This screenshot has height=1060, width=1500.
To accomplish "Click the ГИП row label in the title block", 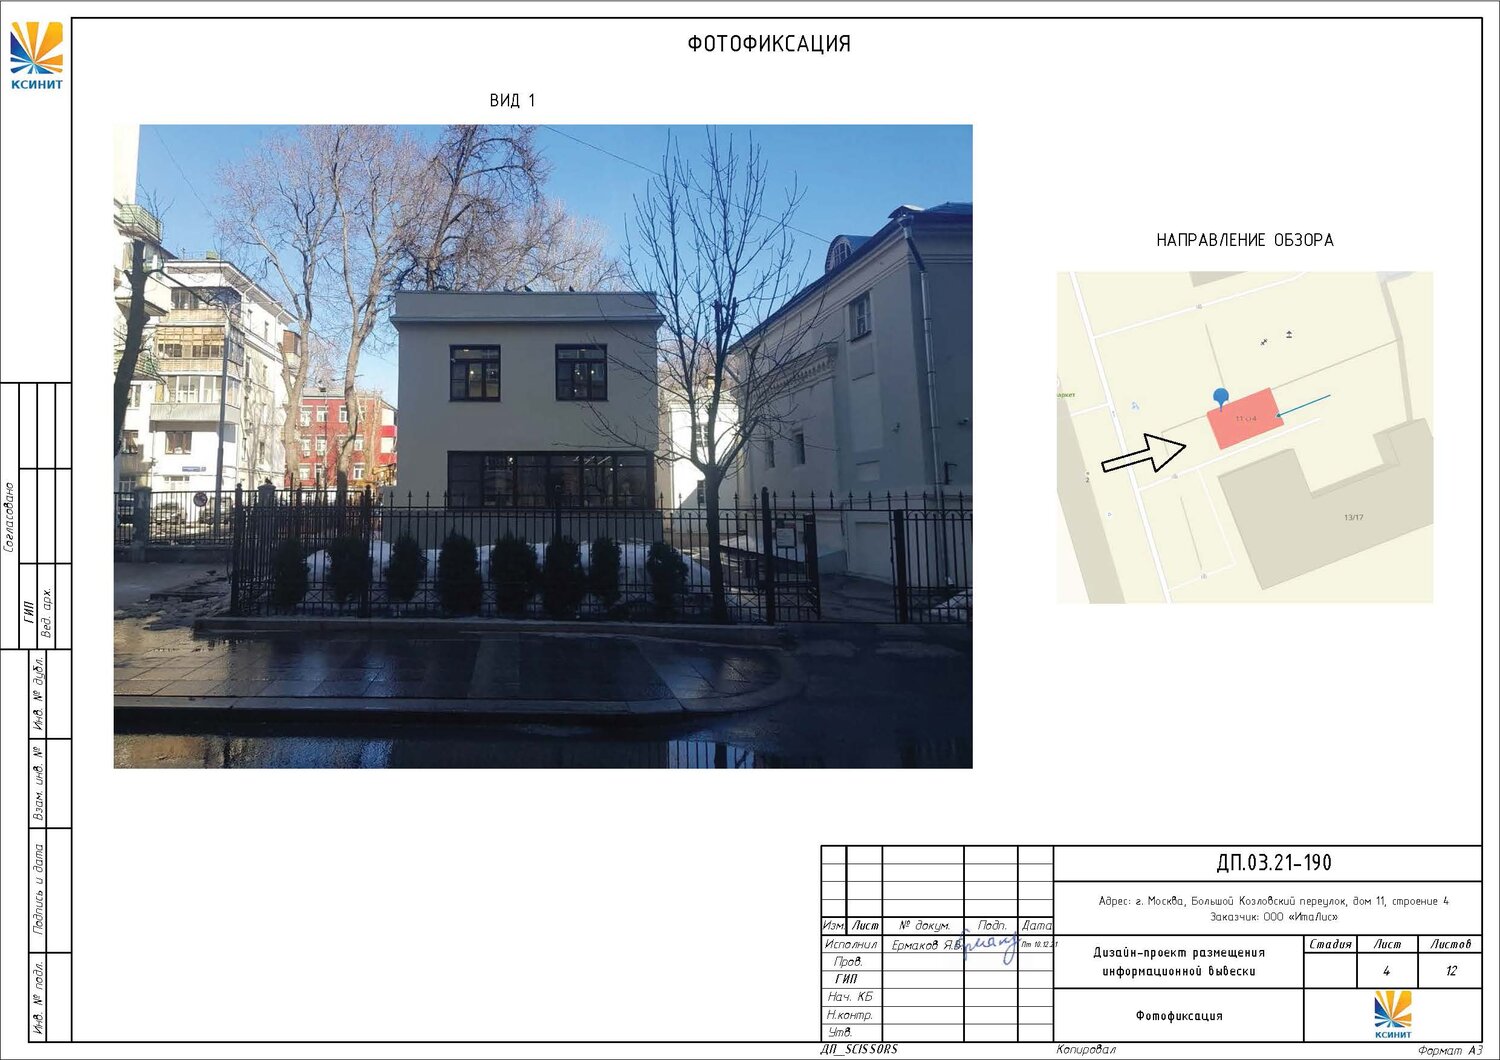I will pyautogui.click(x=846, y=979).
